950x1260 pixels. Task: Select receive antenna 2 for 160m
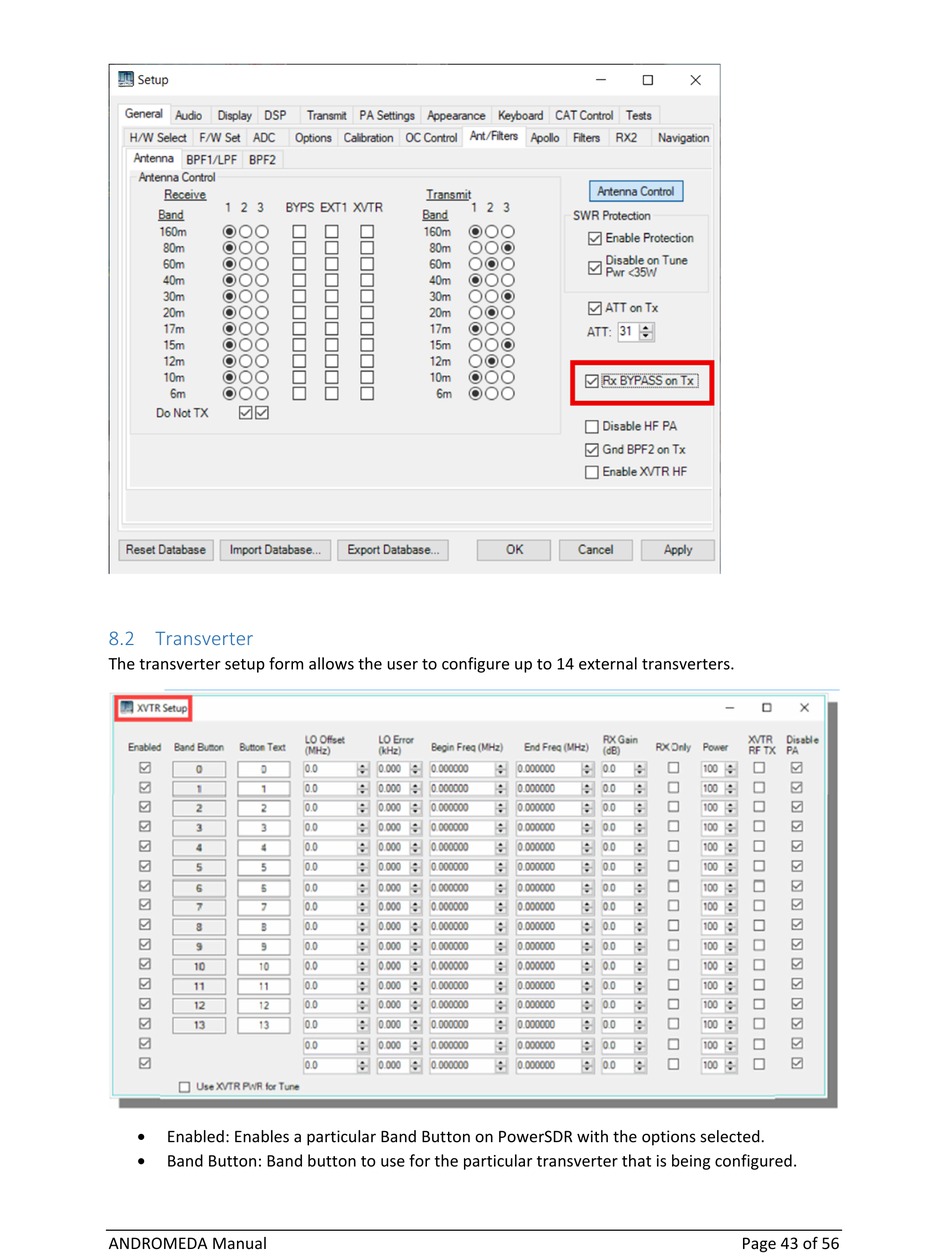[x=245, y=231]
